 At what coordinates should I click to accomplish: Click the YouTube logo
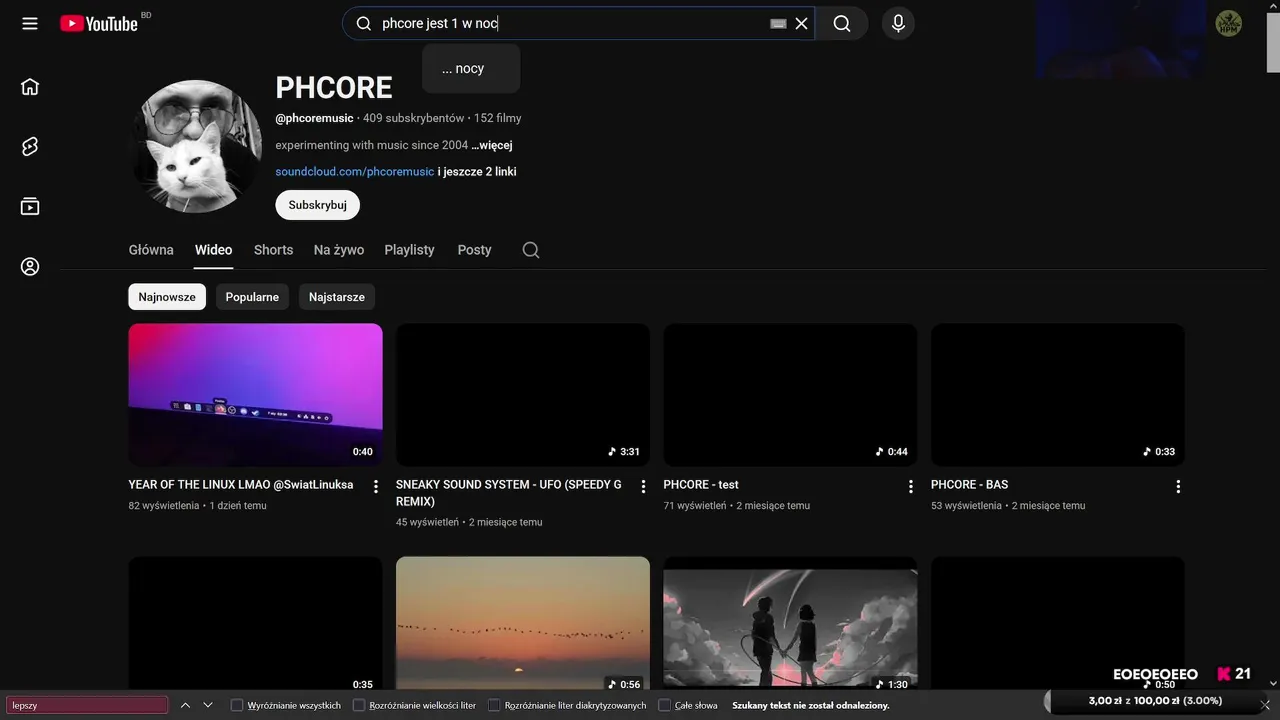(x=98, y=23)
